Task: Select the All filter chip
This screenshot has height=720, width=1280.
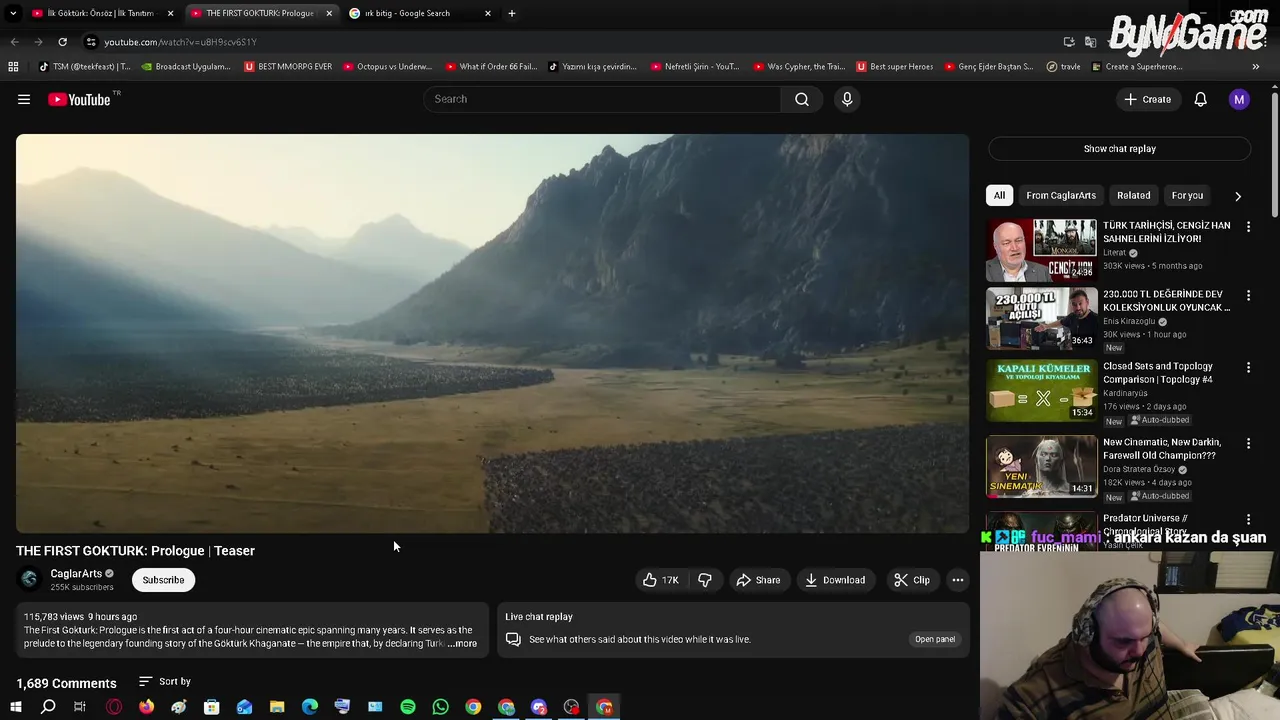Action: [999, 195]
